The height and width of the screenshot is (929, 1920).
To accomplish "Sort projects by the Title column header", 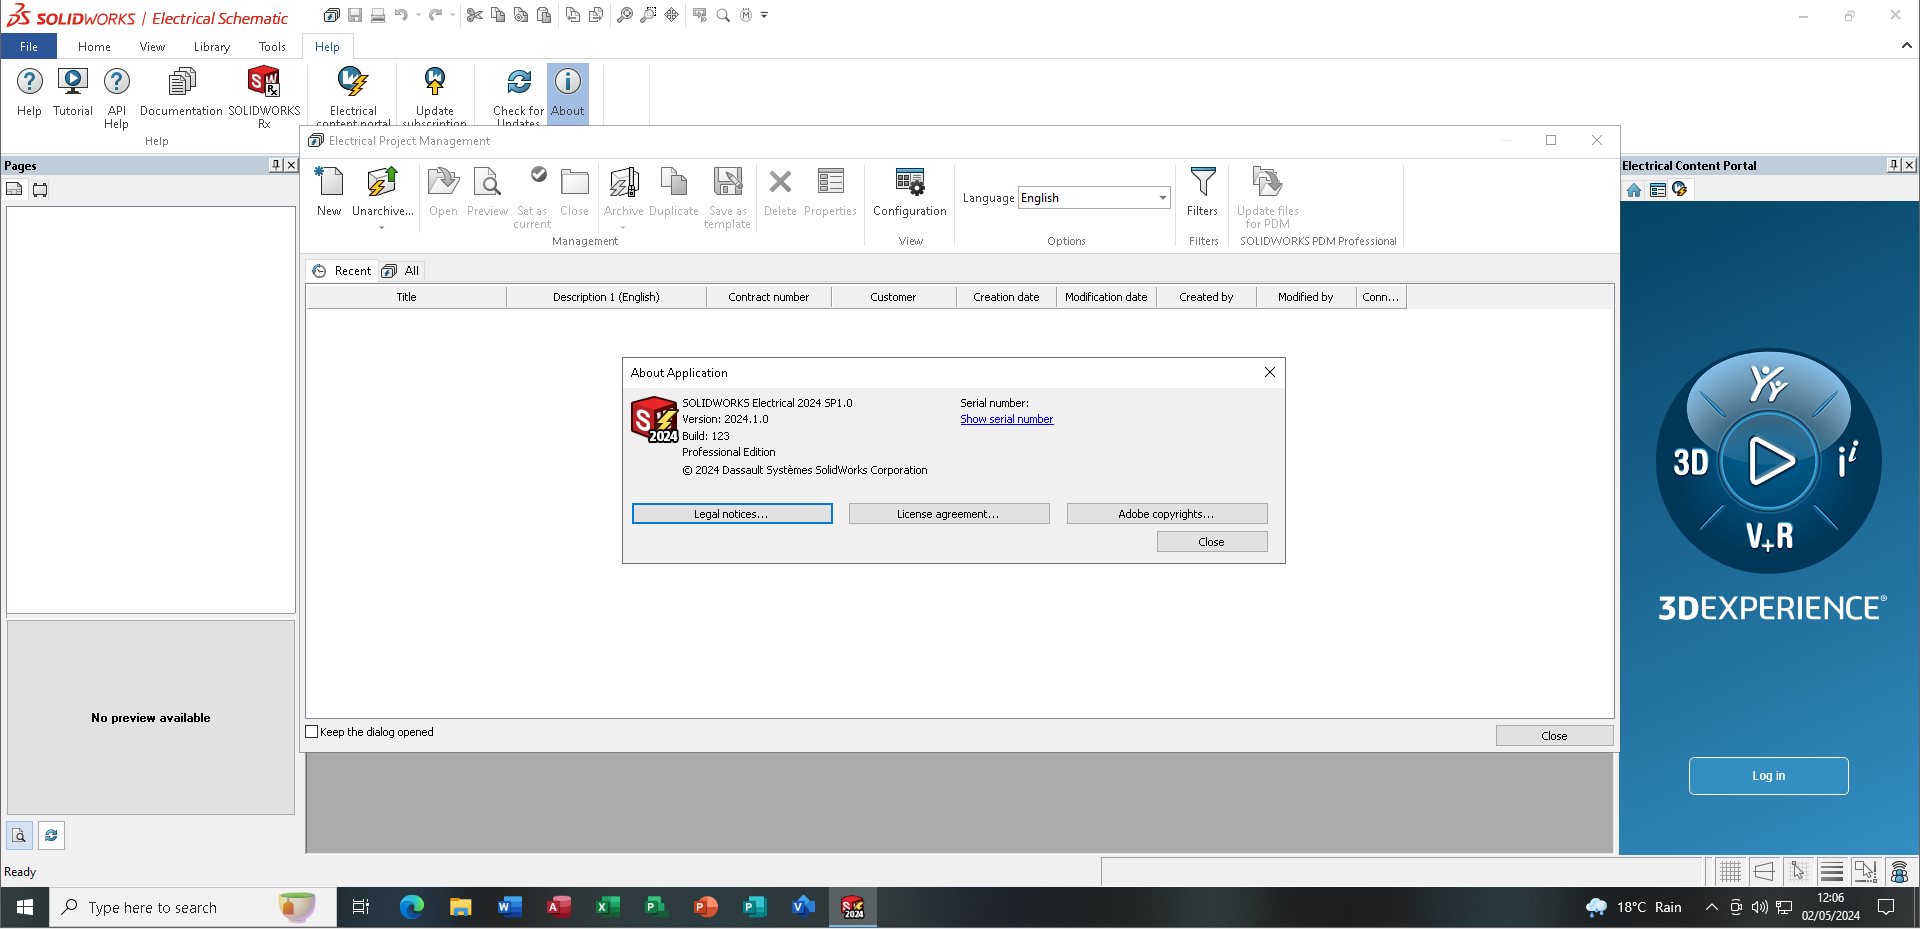I will point(406,297).
